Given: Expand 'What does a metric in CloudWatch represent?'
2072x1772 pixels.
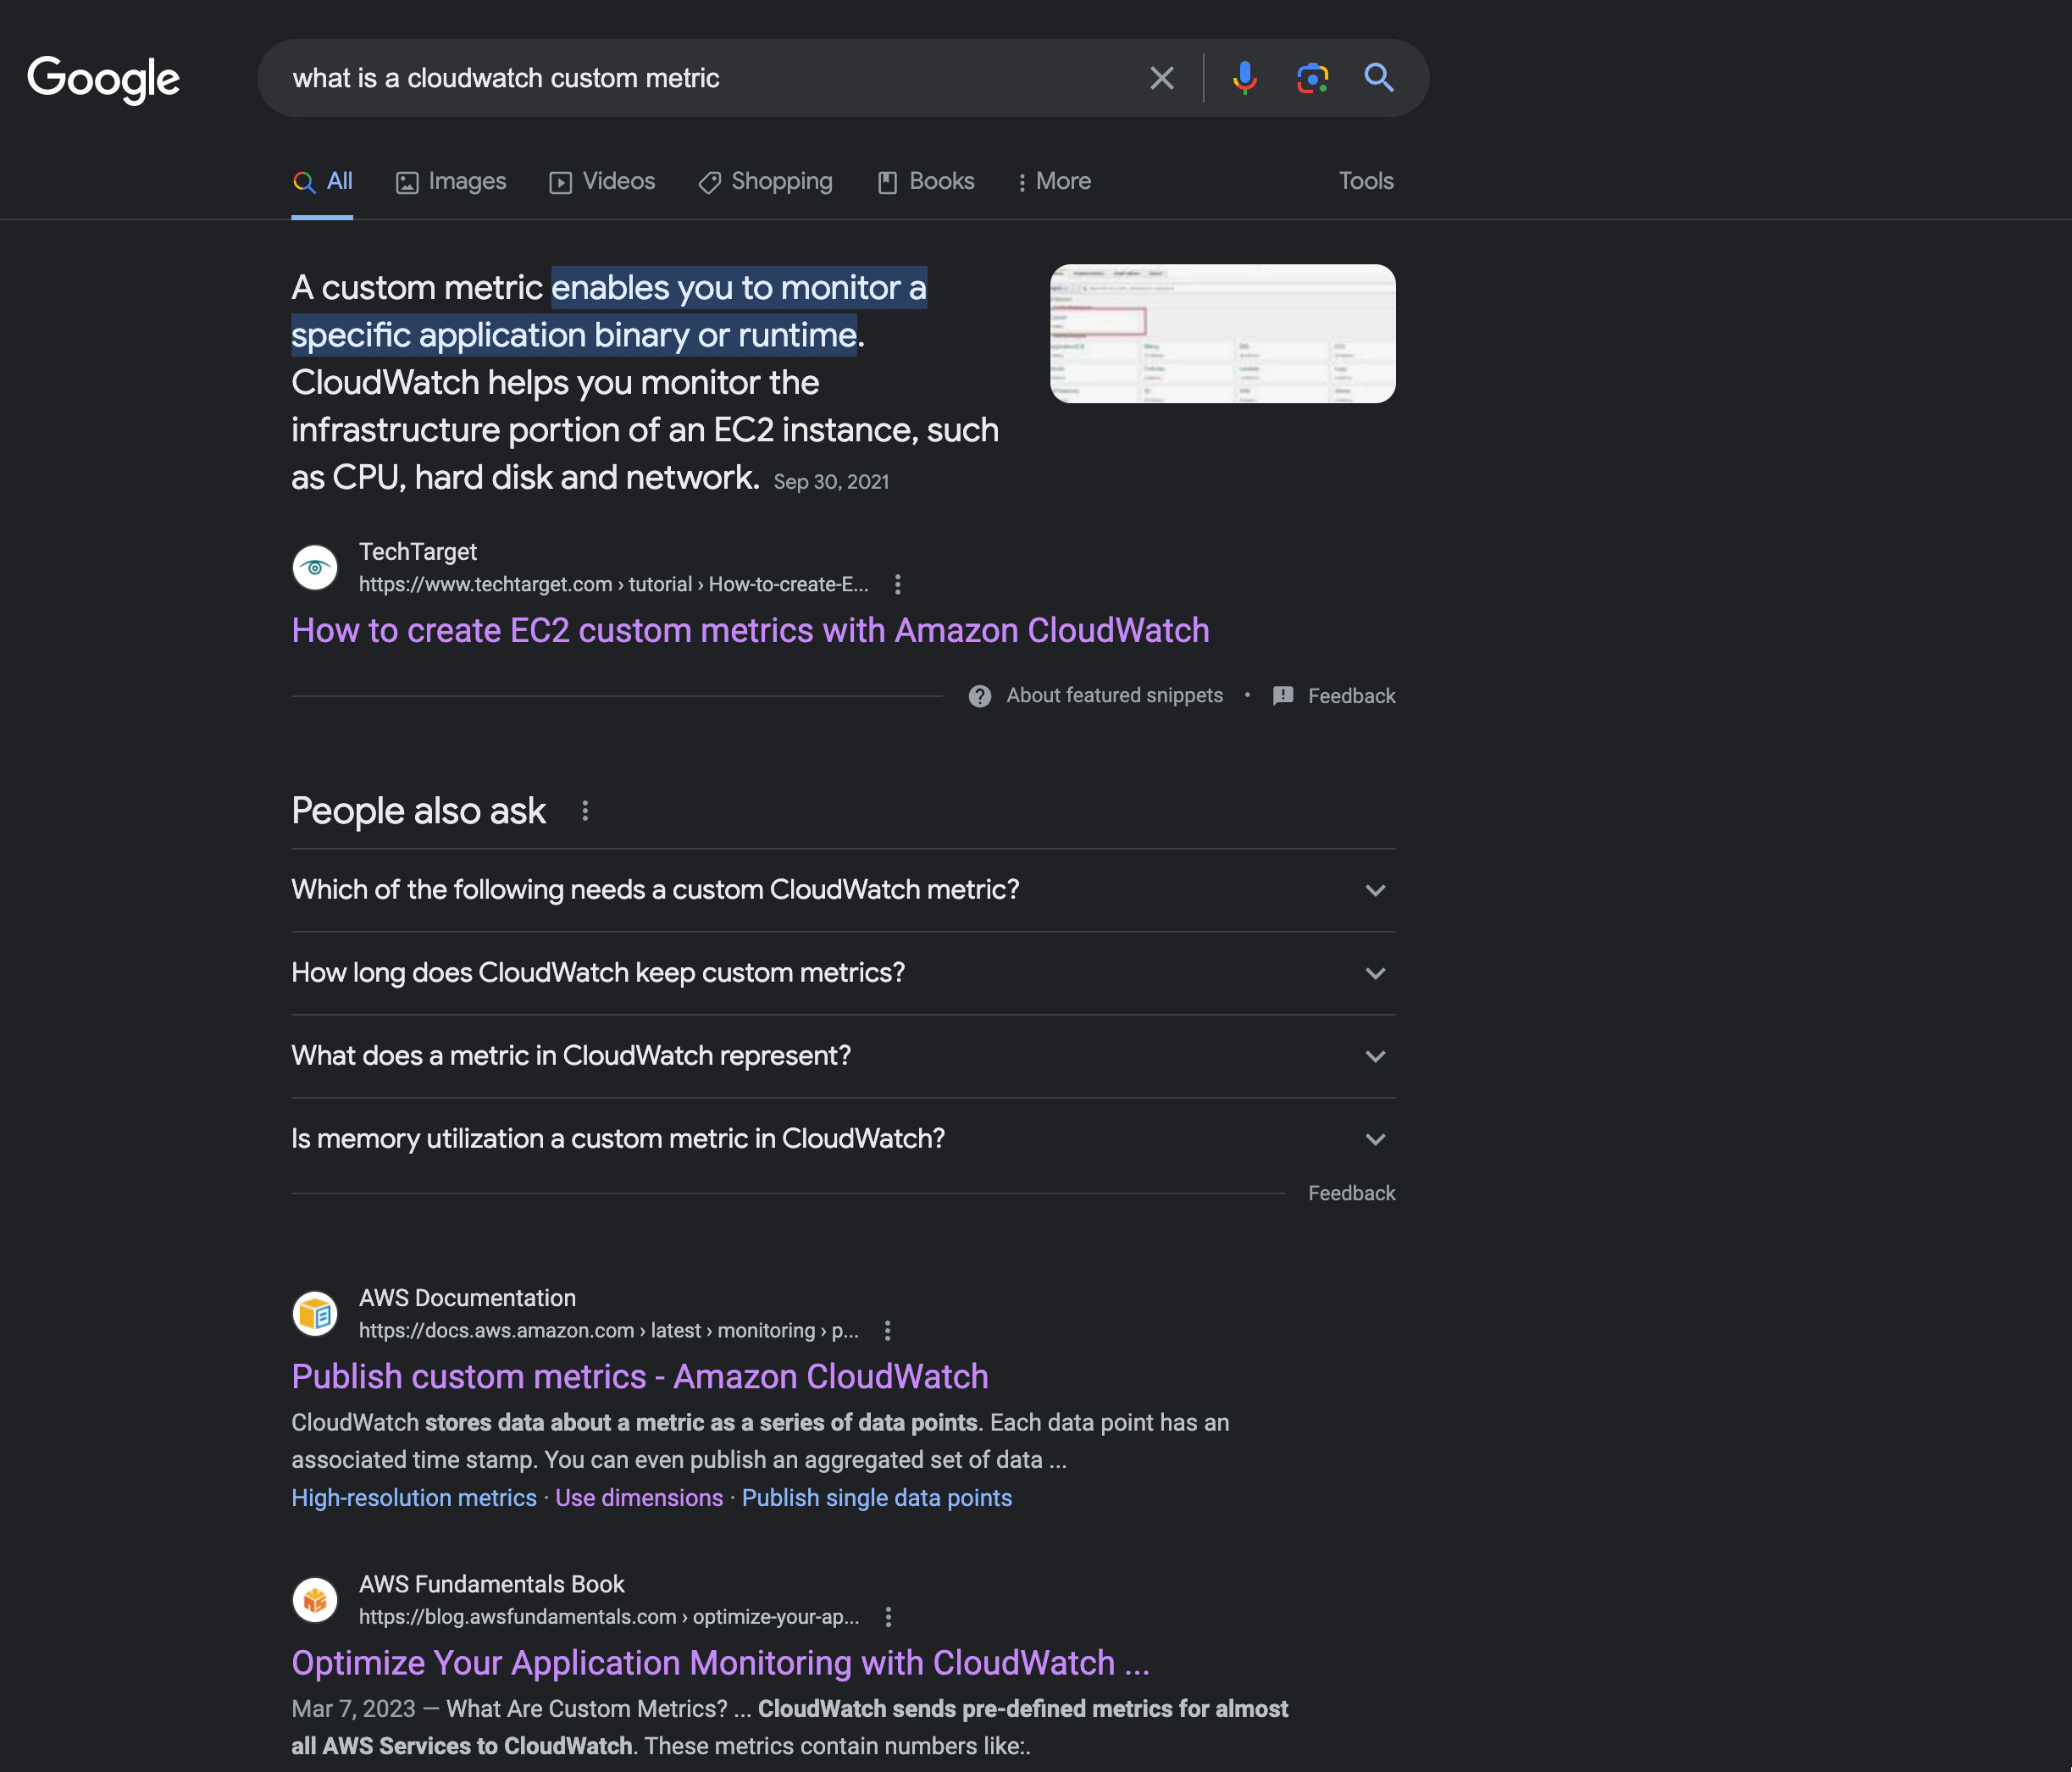Looking at the screenshot, I should click(843, 1056).
